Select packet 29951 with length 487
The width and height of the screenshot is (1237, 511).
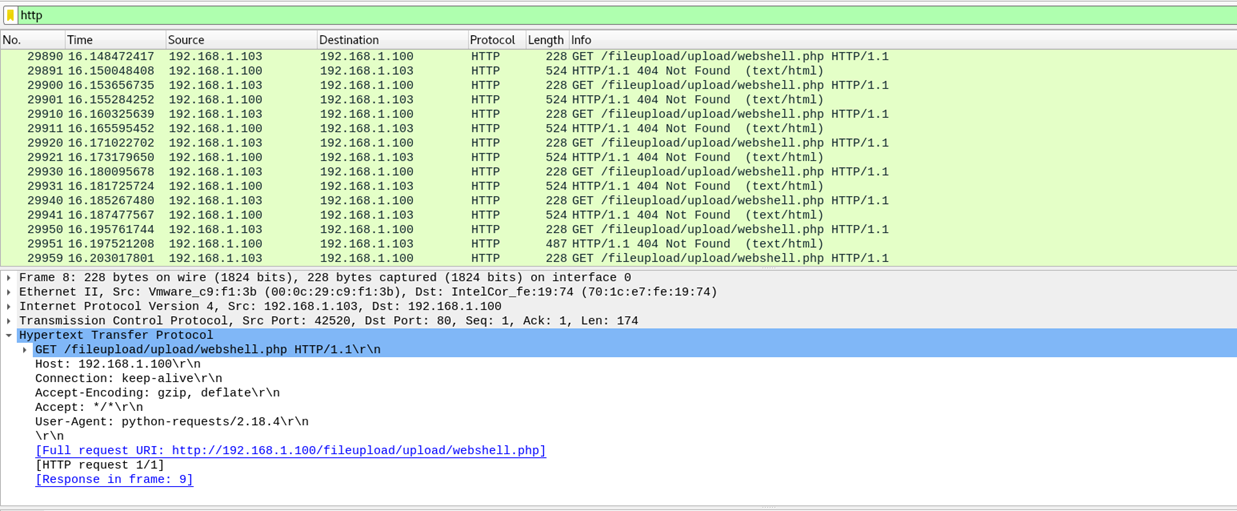[618, 244]
